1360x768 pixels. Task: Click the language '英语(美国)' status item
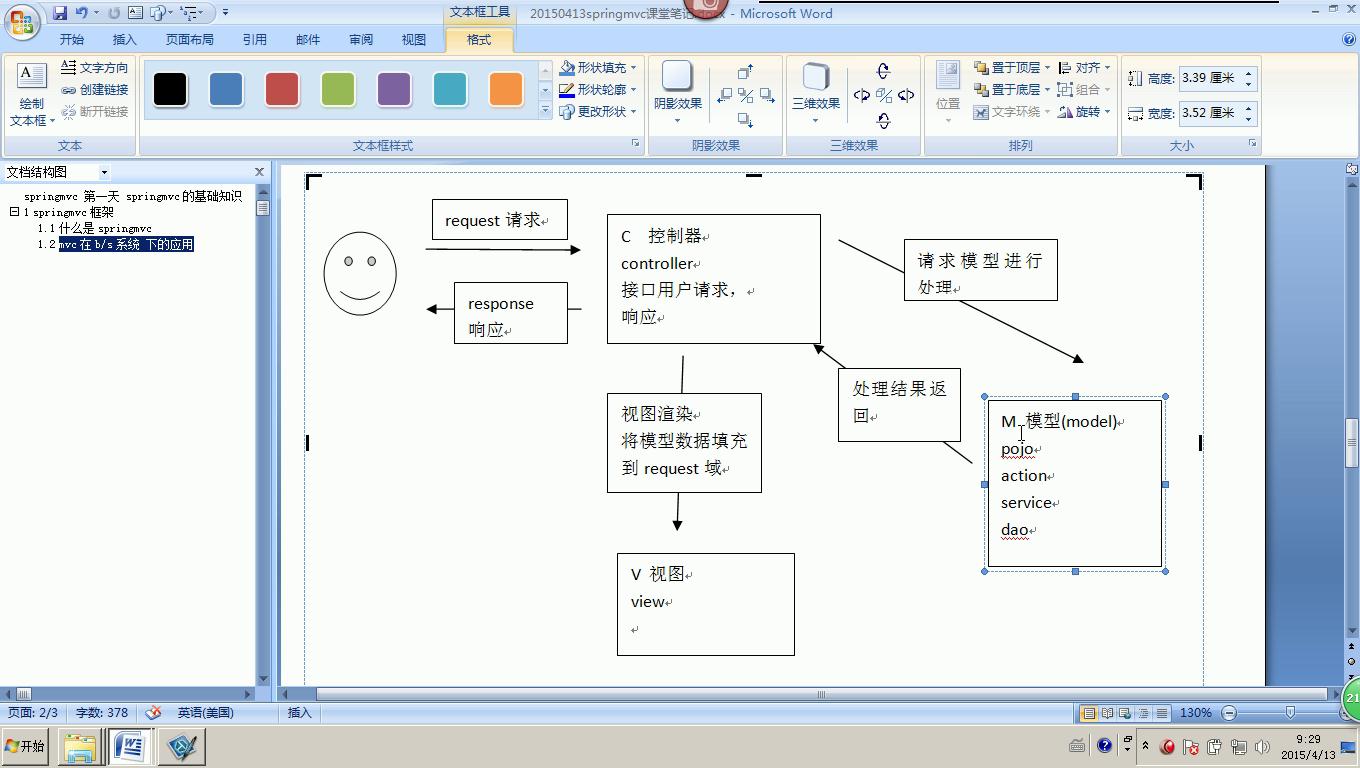(x=205, y=713)
